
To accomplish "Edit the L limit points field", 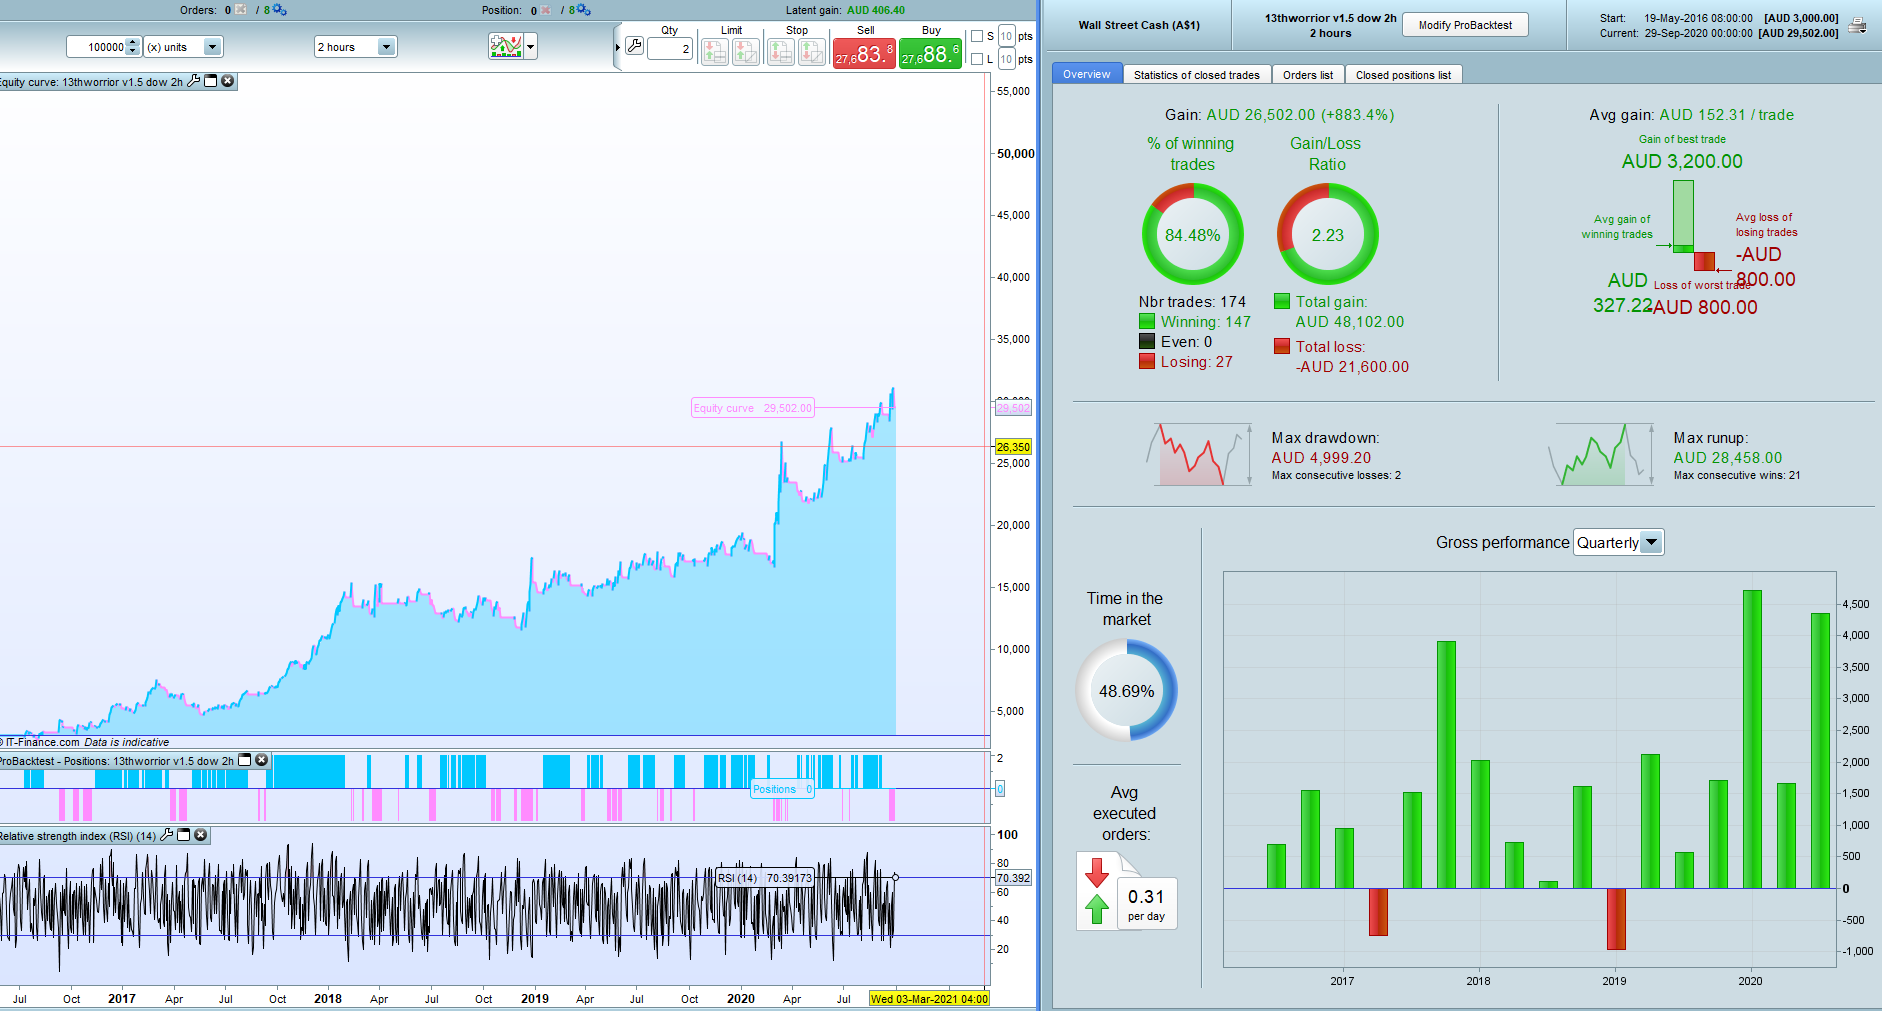I will click(1007, 60).
